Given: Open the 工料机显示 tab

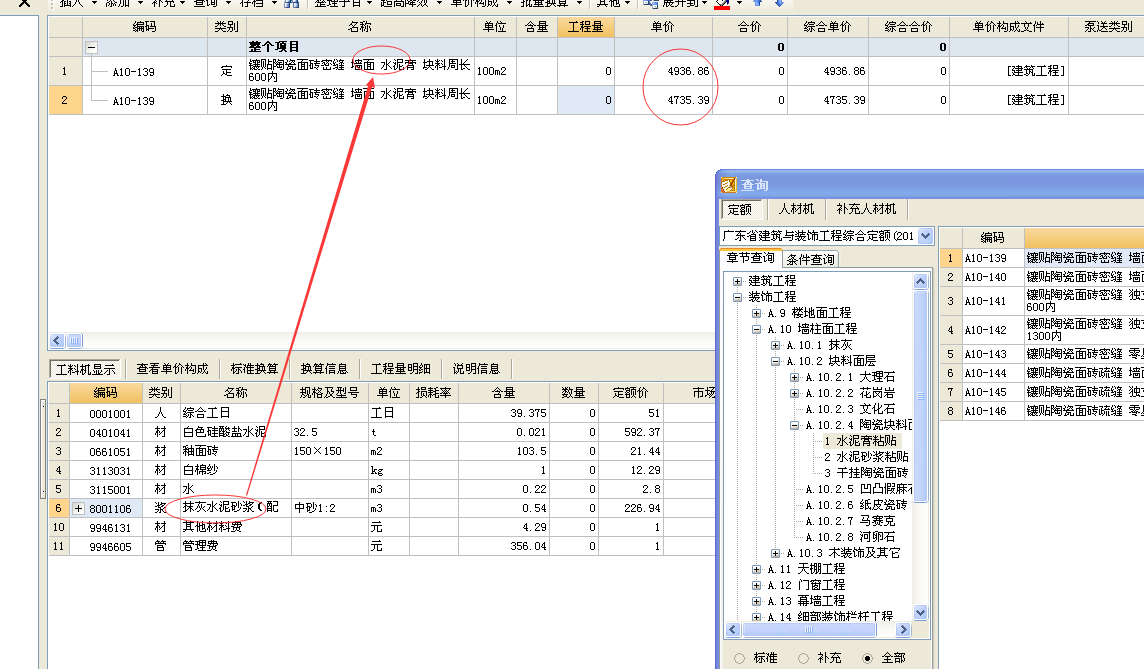Looking at the screenshot, I should (85, 369).
